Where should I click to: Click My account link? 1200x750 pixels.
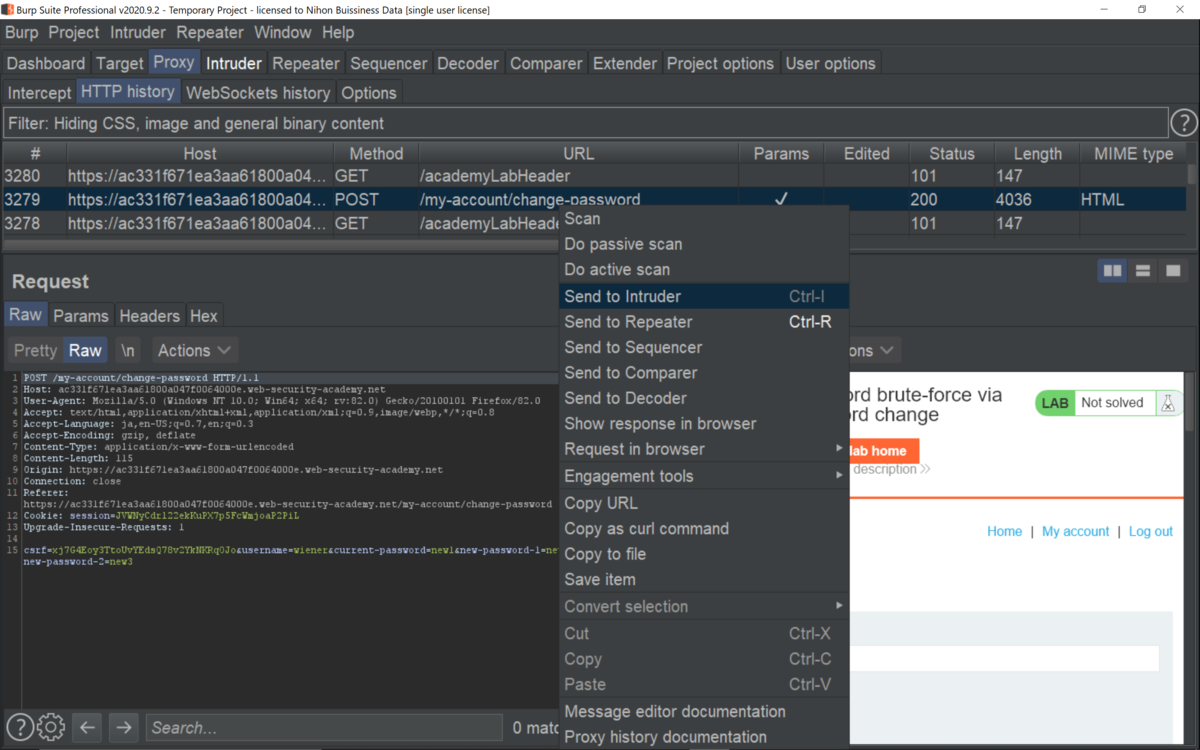click(x=1075, y=531)
